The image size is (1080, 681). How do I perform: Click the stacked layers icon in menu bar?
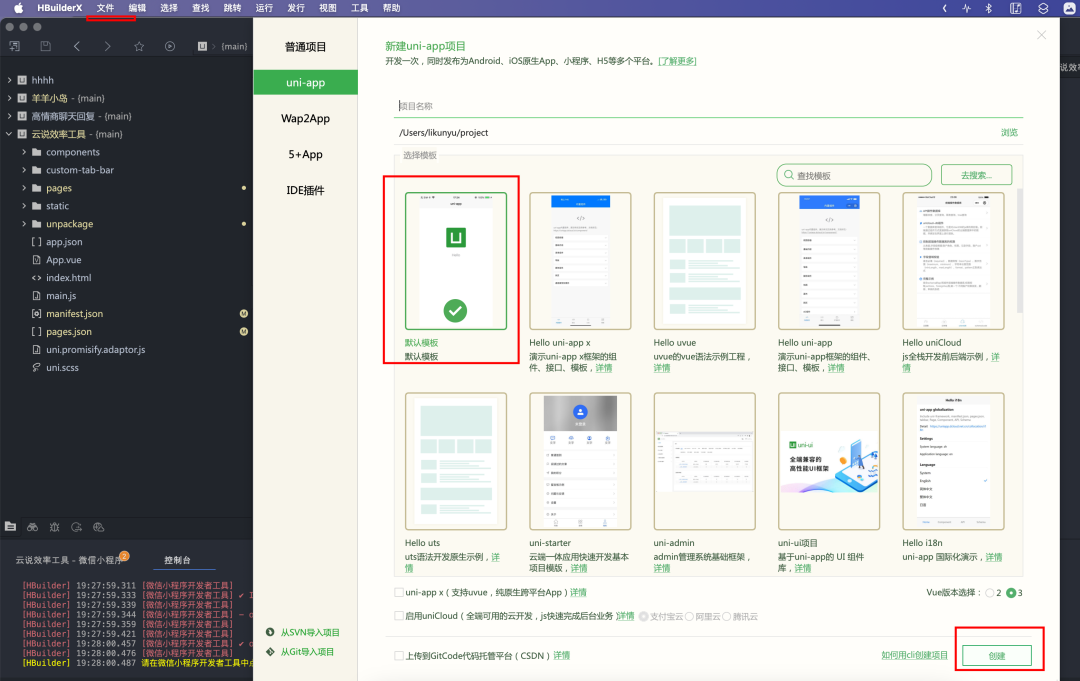click(1043, 8)
